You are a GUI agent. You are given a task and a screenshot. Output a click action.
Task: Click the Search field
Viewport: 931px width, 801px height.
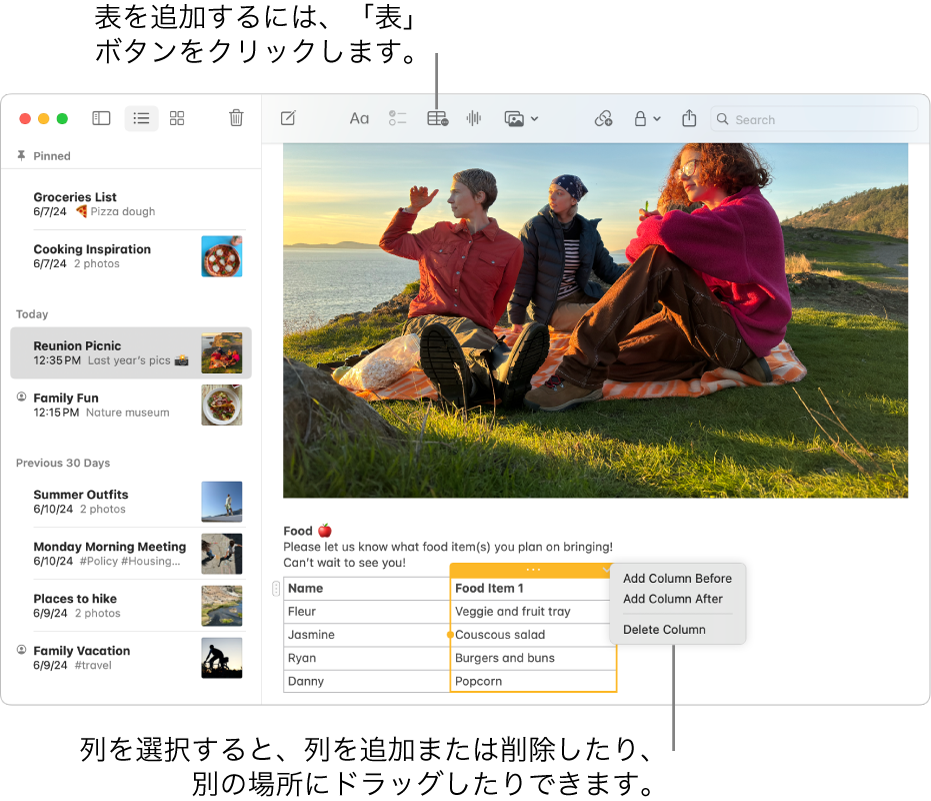point(813,119)
